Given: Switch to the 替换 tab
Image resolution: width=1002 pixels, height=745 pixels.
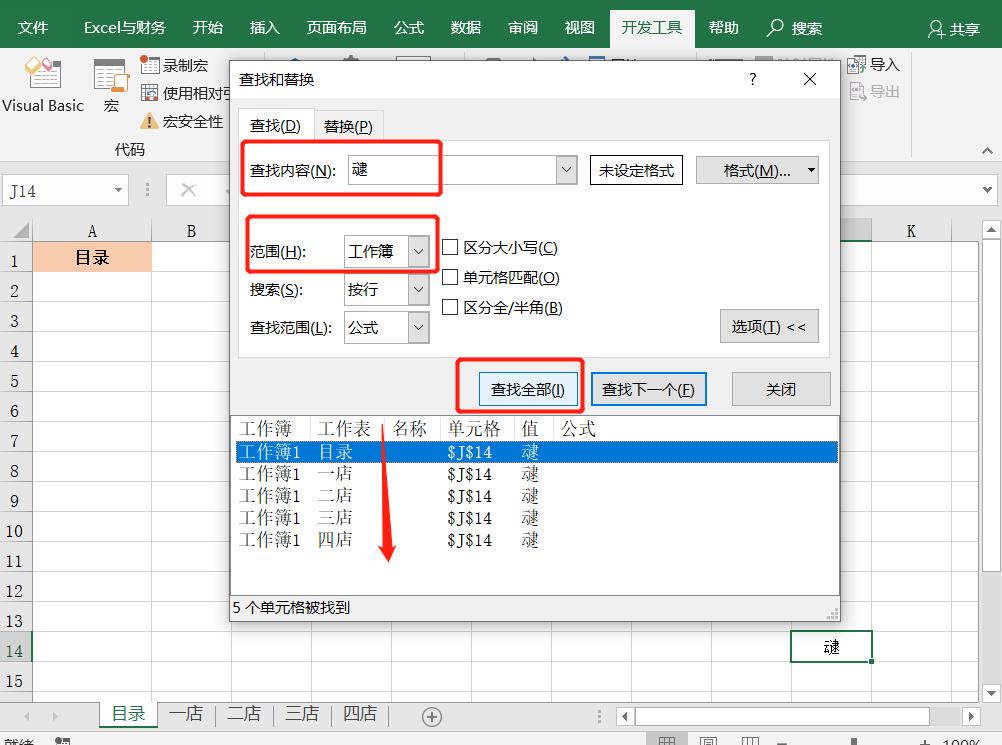Looking at the screenshot, I should [348, 125].
